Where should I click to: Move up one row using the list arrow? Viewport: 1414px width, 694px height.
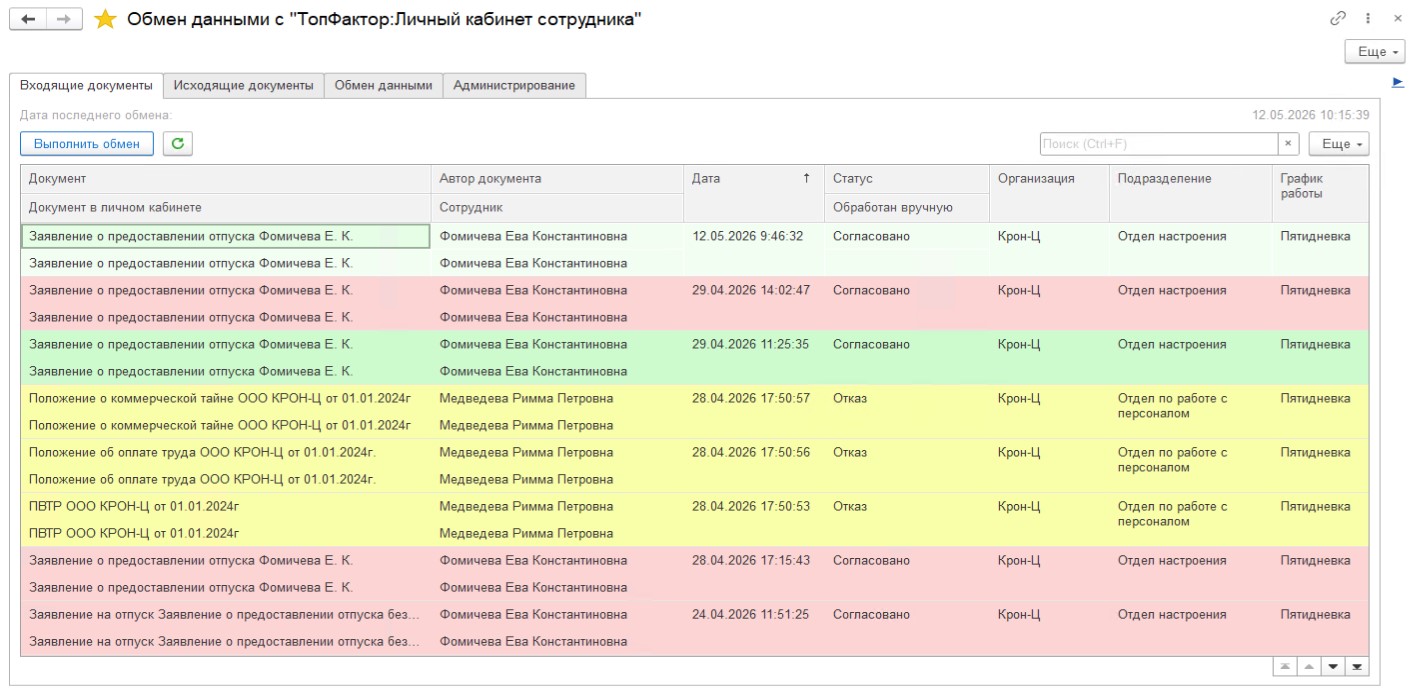tap(1307, 667)
